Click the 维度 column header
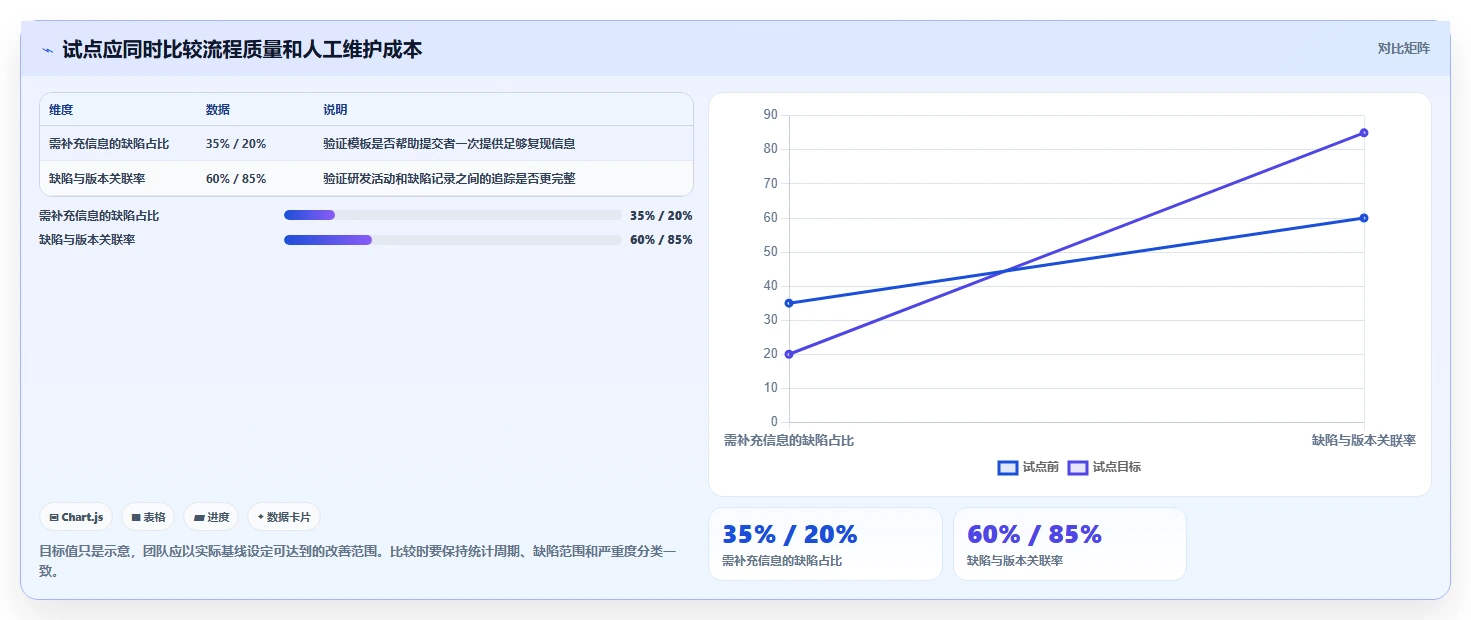Image resolution: width=1471 pixels, height=620 pixels. (x=61, y=110)
